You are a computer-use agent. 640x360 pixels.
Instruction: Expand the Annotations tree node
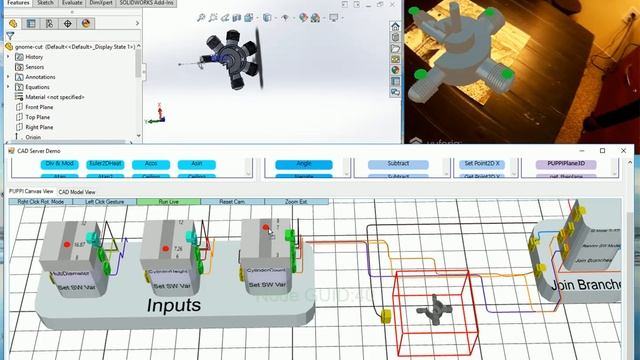[x=8, y=76]
